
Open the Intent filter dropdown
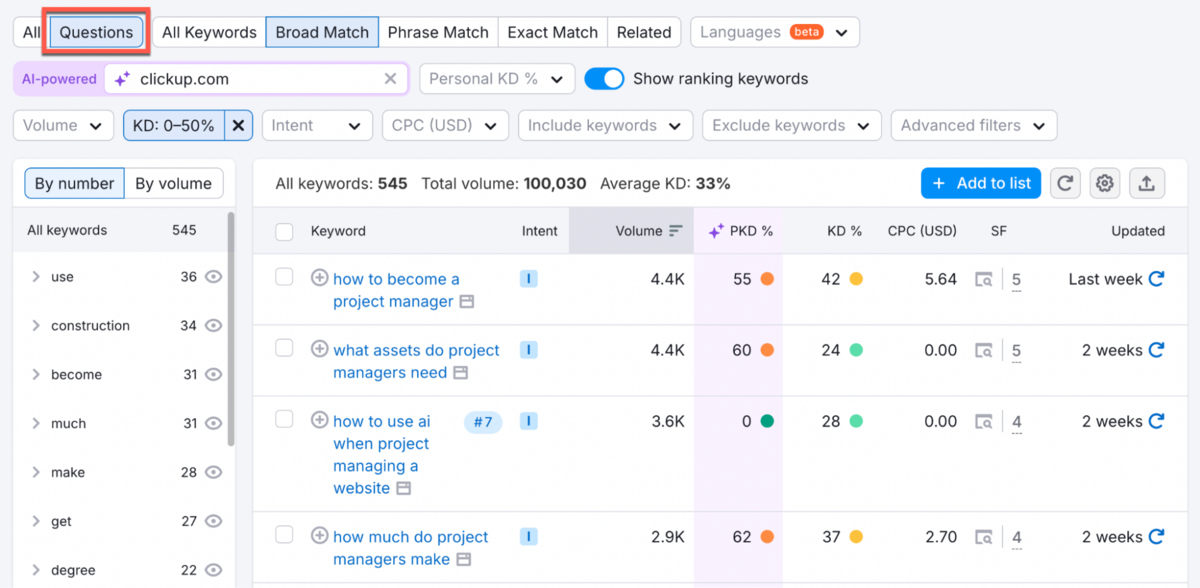click(316, 125)
